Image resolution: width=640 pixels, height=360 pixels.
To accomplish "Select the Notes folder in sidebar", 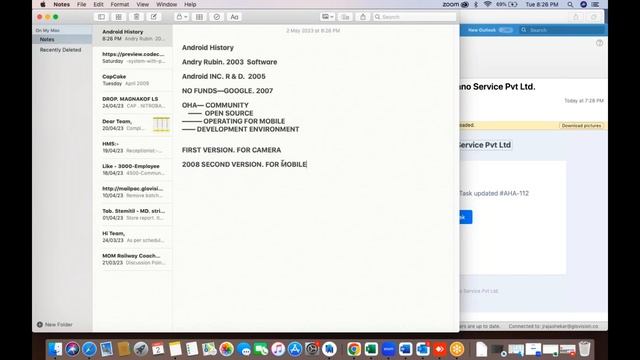I will click(62, 39).
